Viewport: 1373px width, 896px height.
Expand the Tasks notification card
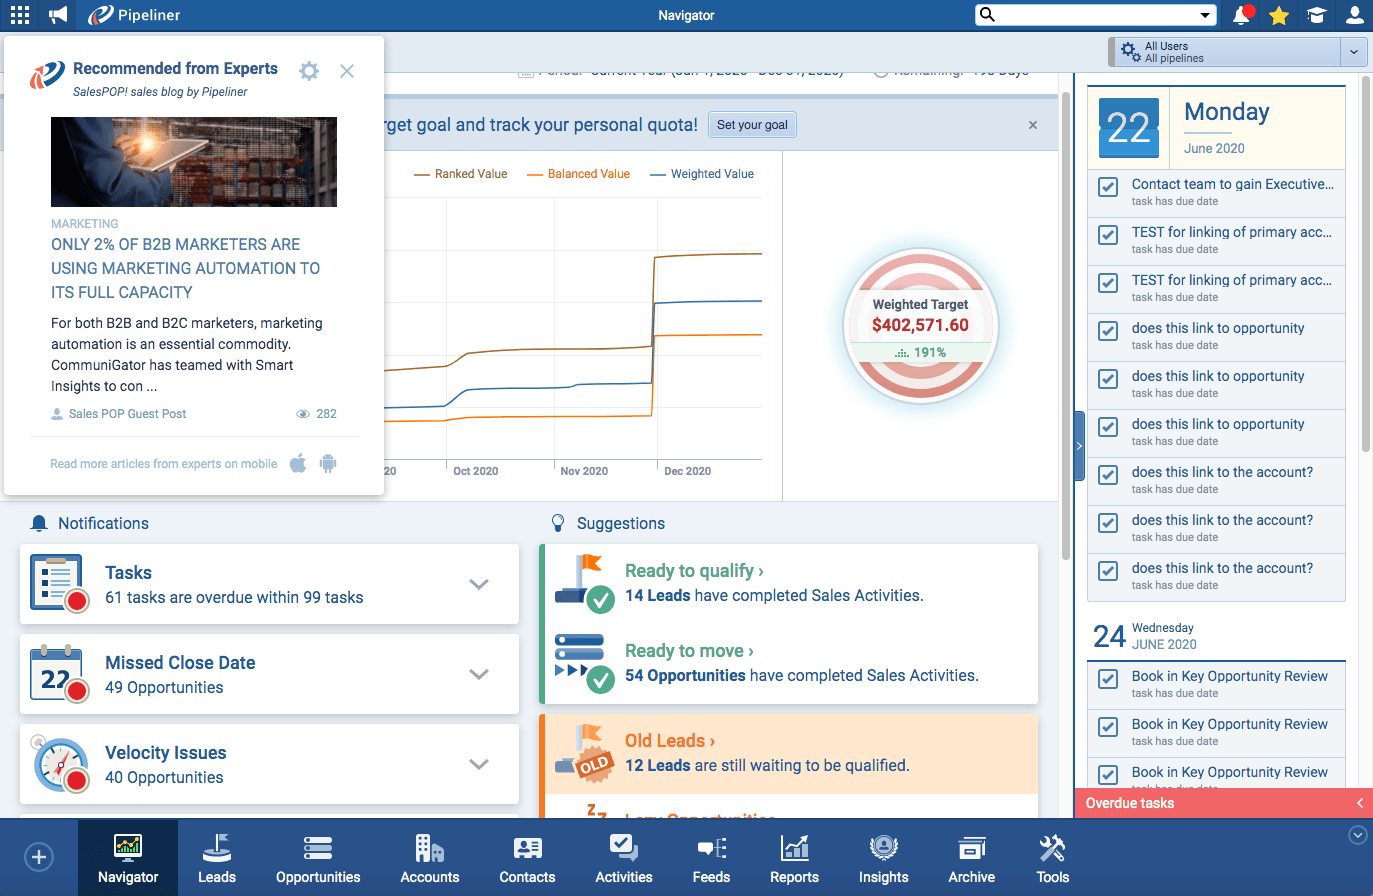coord(479,584)
